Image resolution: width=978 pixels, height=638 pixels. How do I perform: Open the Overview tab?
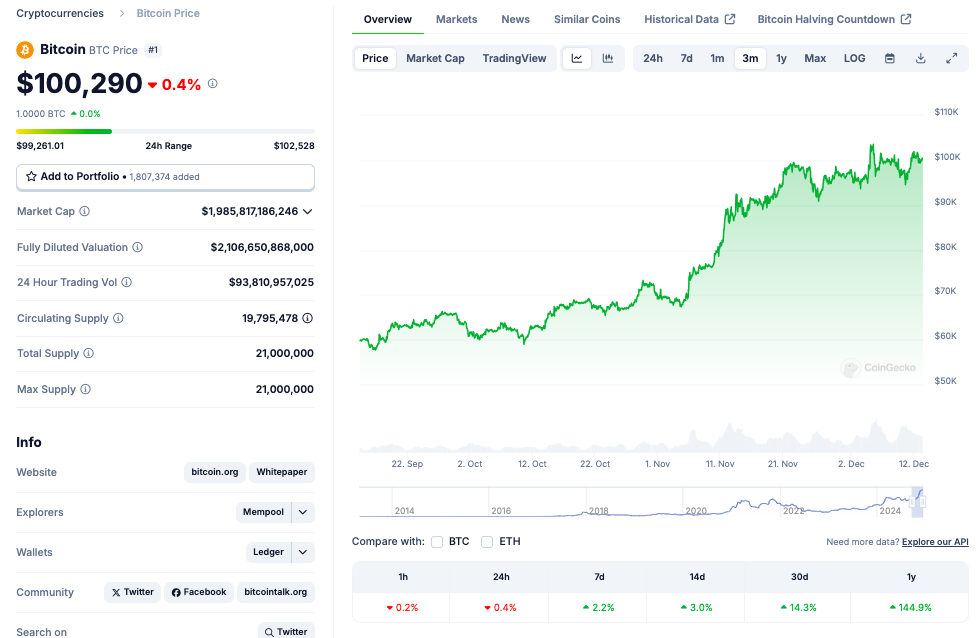(388, 19)
